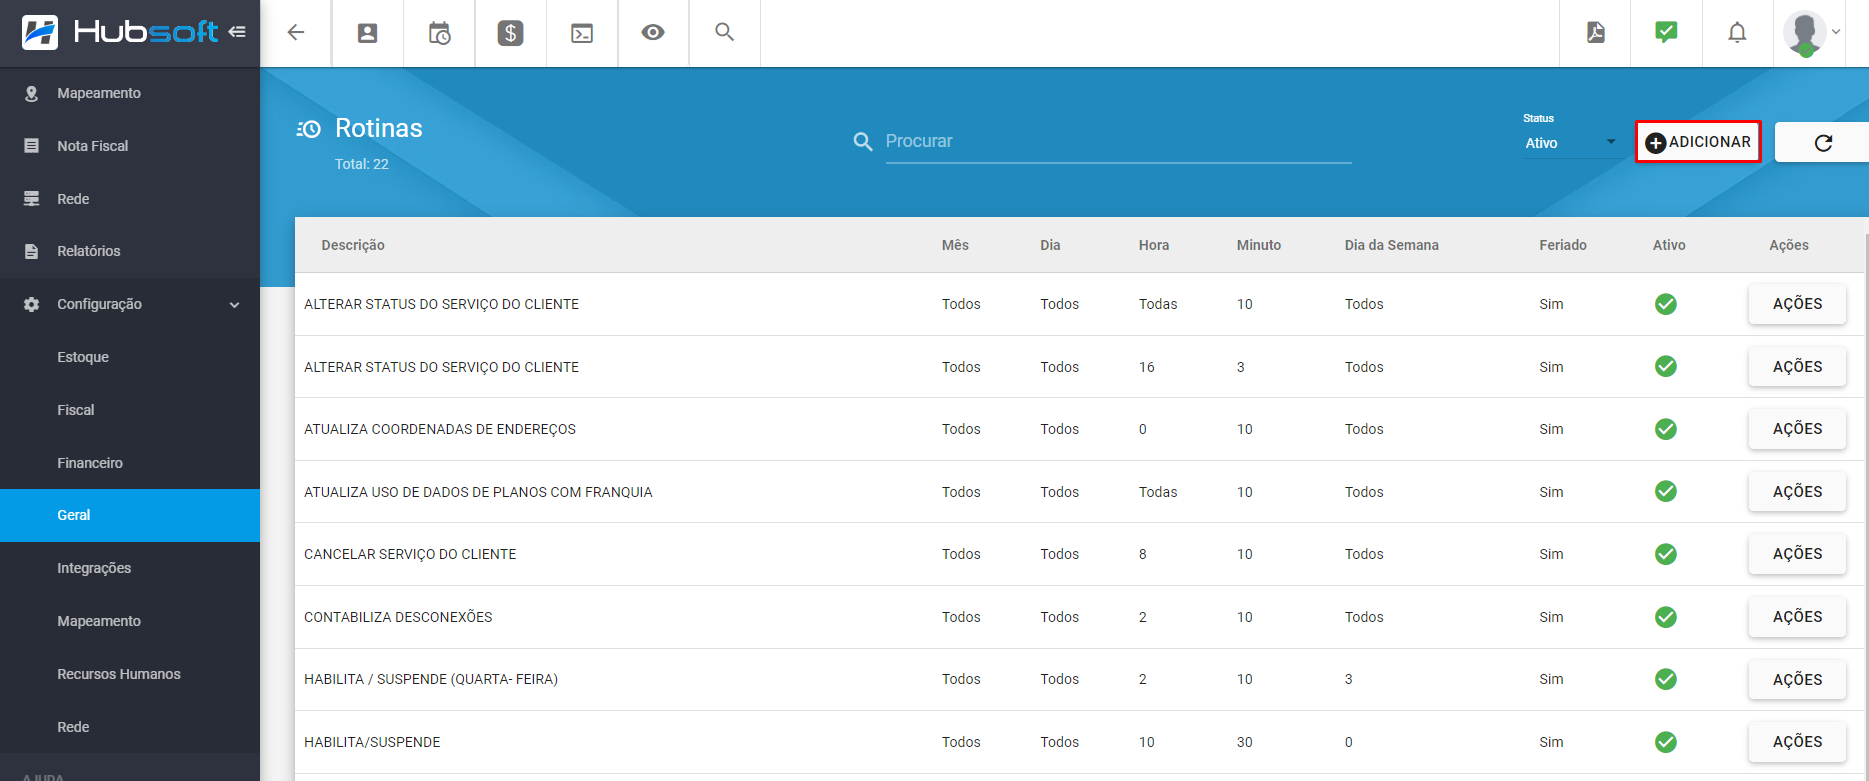Collapse the sidebar using arrow menu icon
The width and height of the screenshot is (1869, 781).
point(237,32)
